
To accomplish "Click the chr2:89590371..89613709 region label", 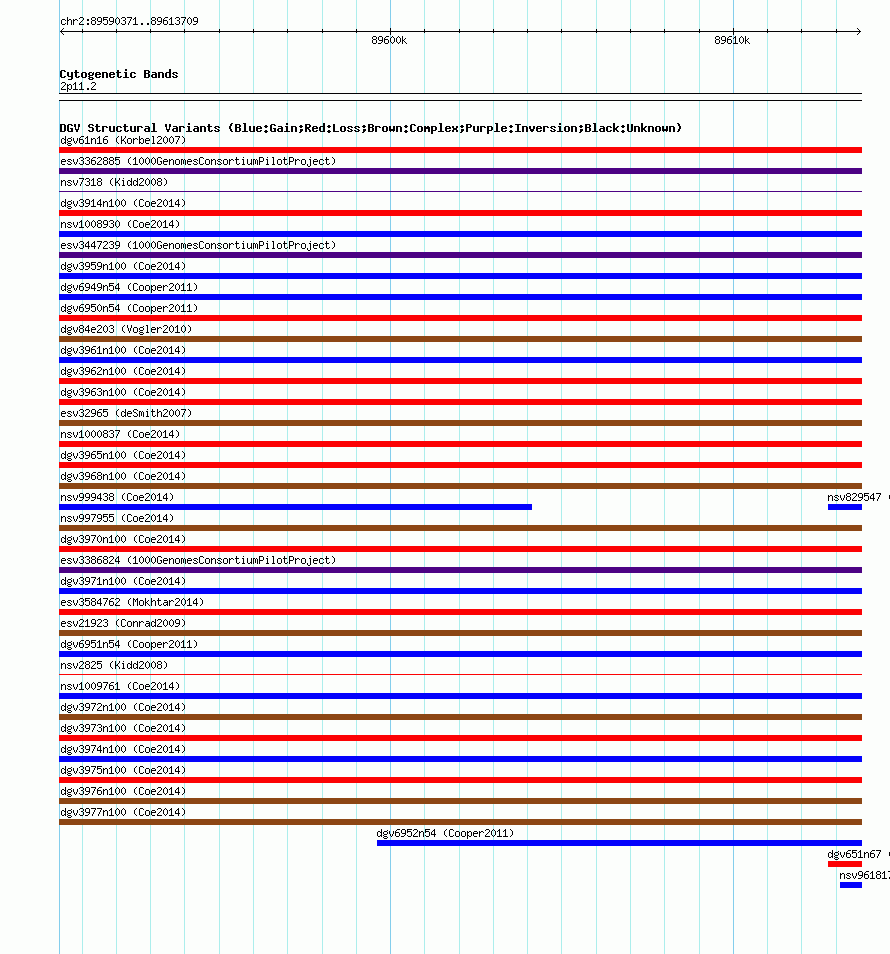I will (x=129, y=21).
